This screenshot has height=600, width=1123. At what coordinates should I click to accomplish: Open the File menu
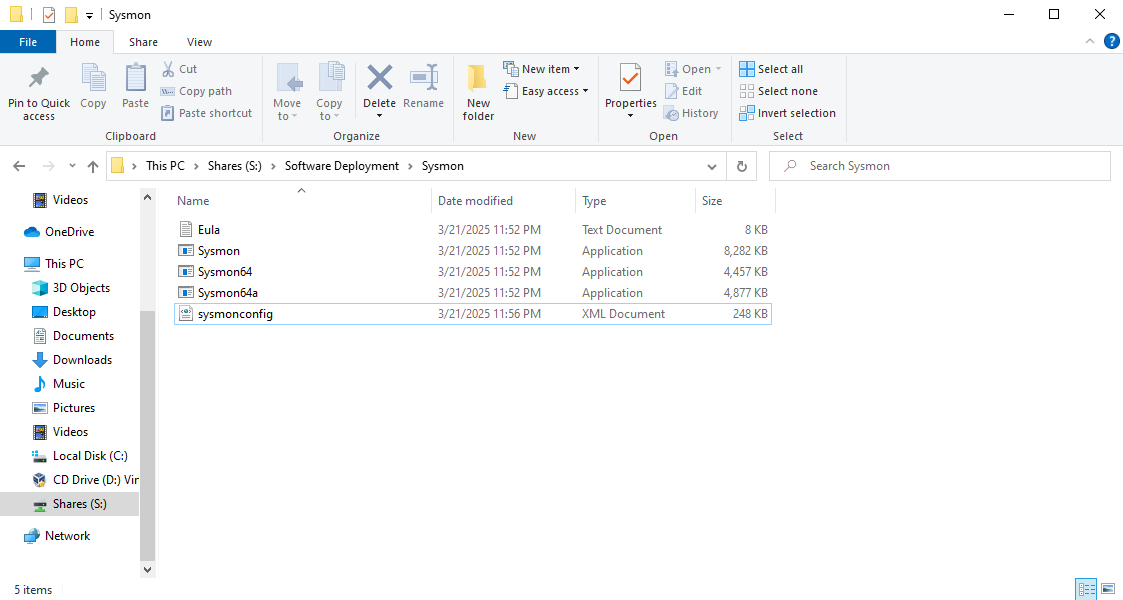(x=28, y=42)
